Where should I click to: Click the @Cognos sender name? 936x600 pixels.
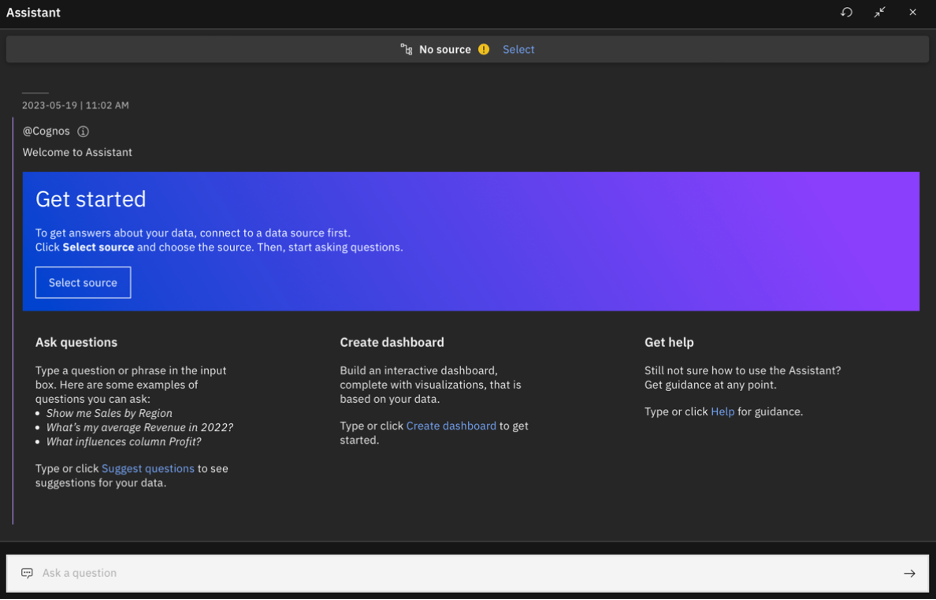pyautogui.click(x=46, y=131)
